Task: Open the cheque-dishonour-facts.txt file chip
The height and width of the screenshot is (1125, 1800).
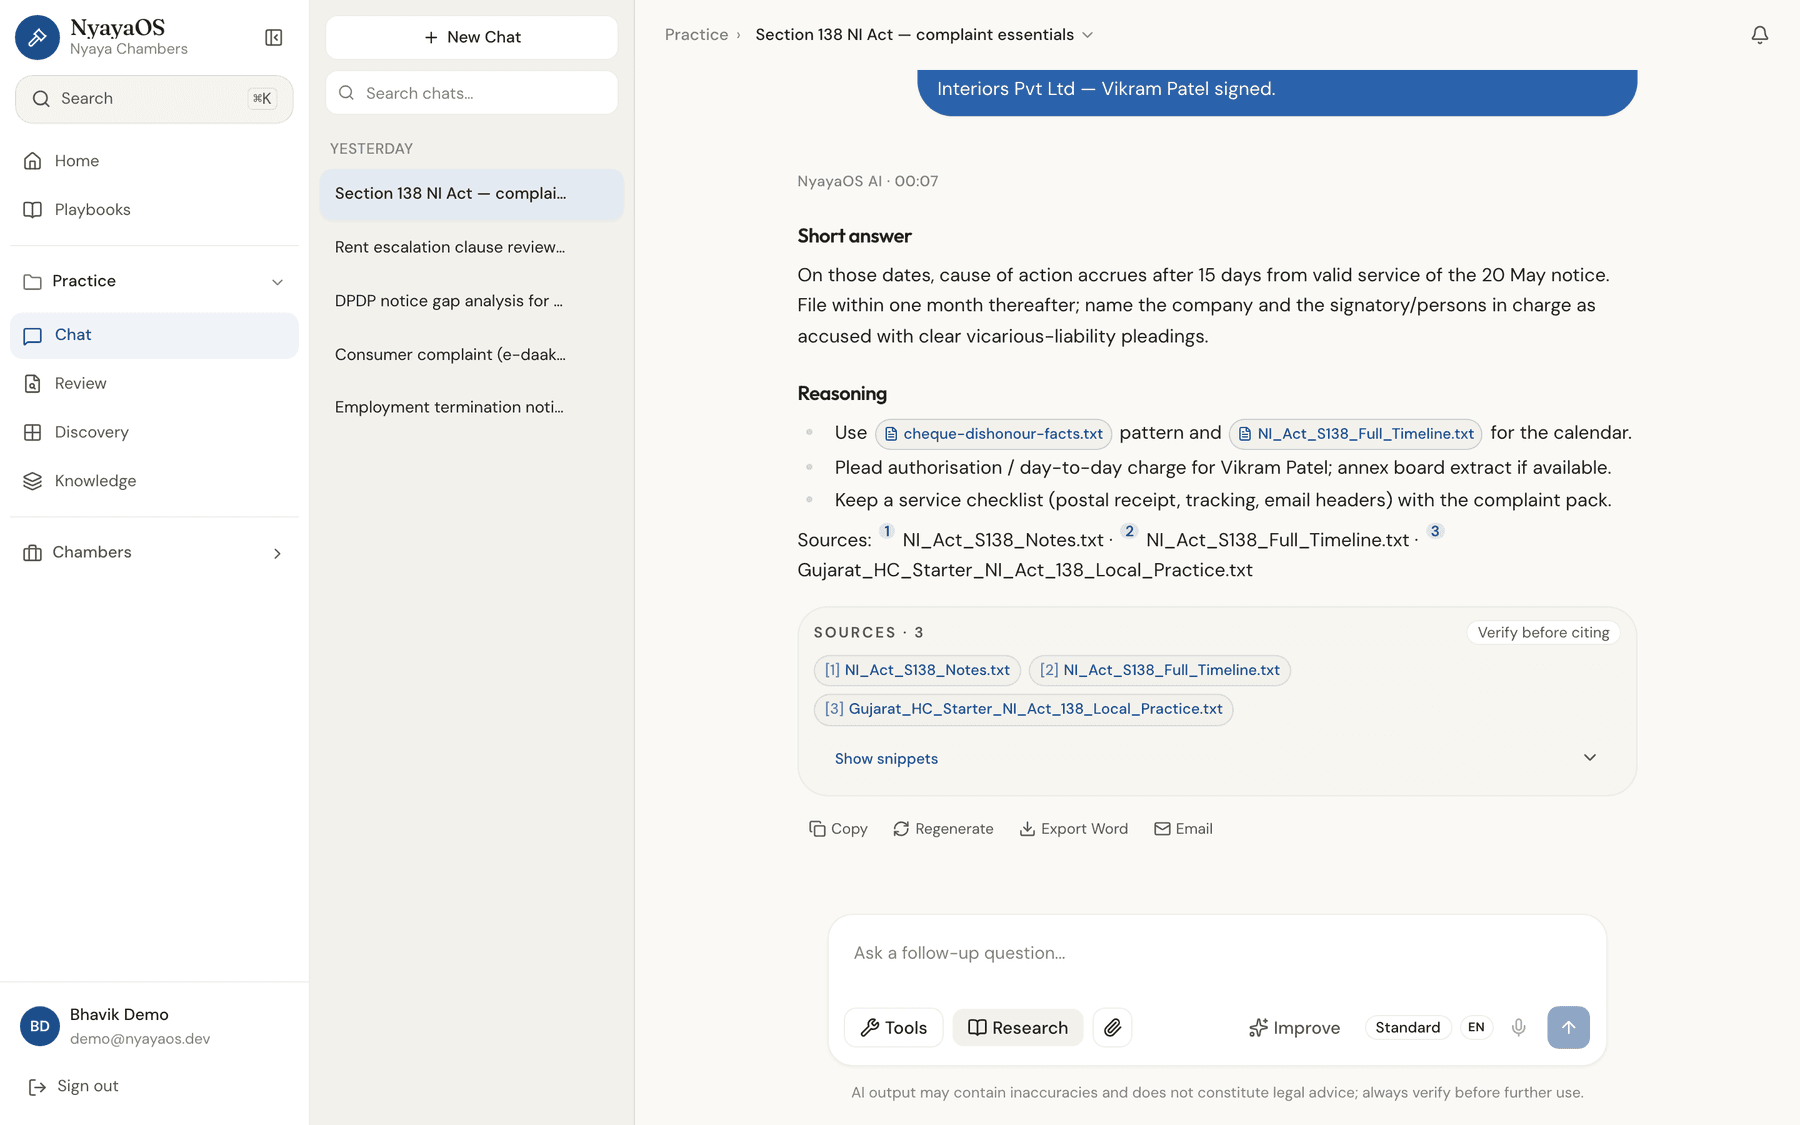Action: (x=993, y=434)
